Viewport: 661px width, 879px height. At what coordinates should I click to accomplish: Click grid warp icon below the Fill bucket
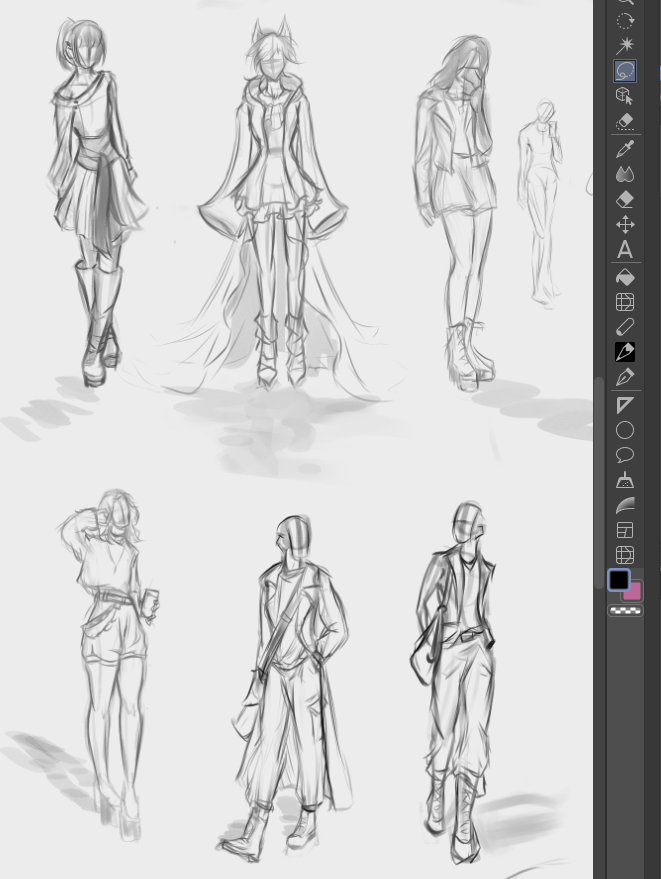pyautogui.click(x=625, y=302)
